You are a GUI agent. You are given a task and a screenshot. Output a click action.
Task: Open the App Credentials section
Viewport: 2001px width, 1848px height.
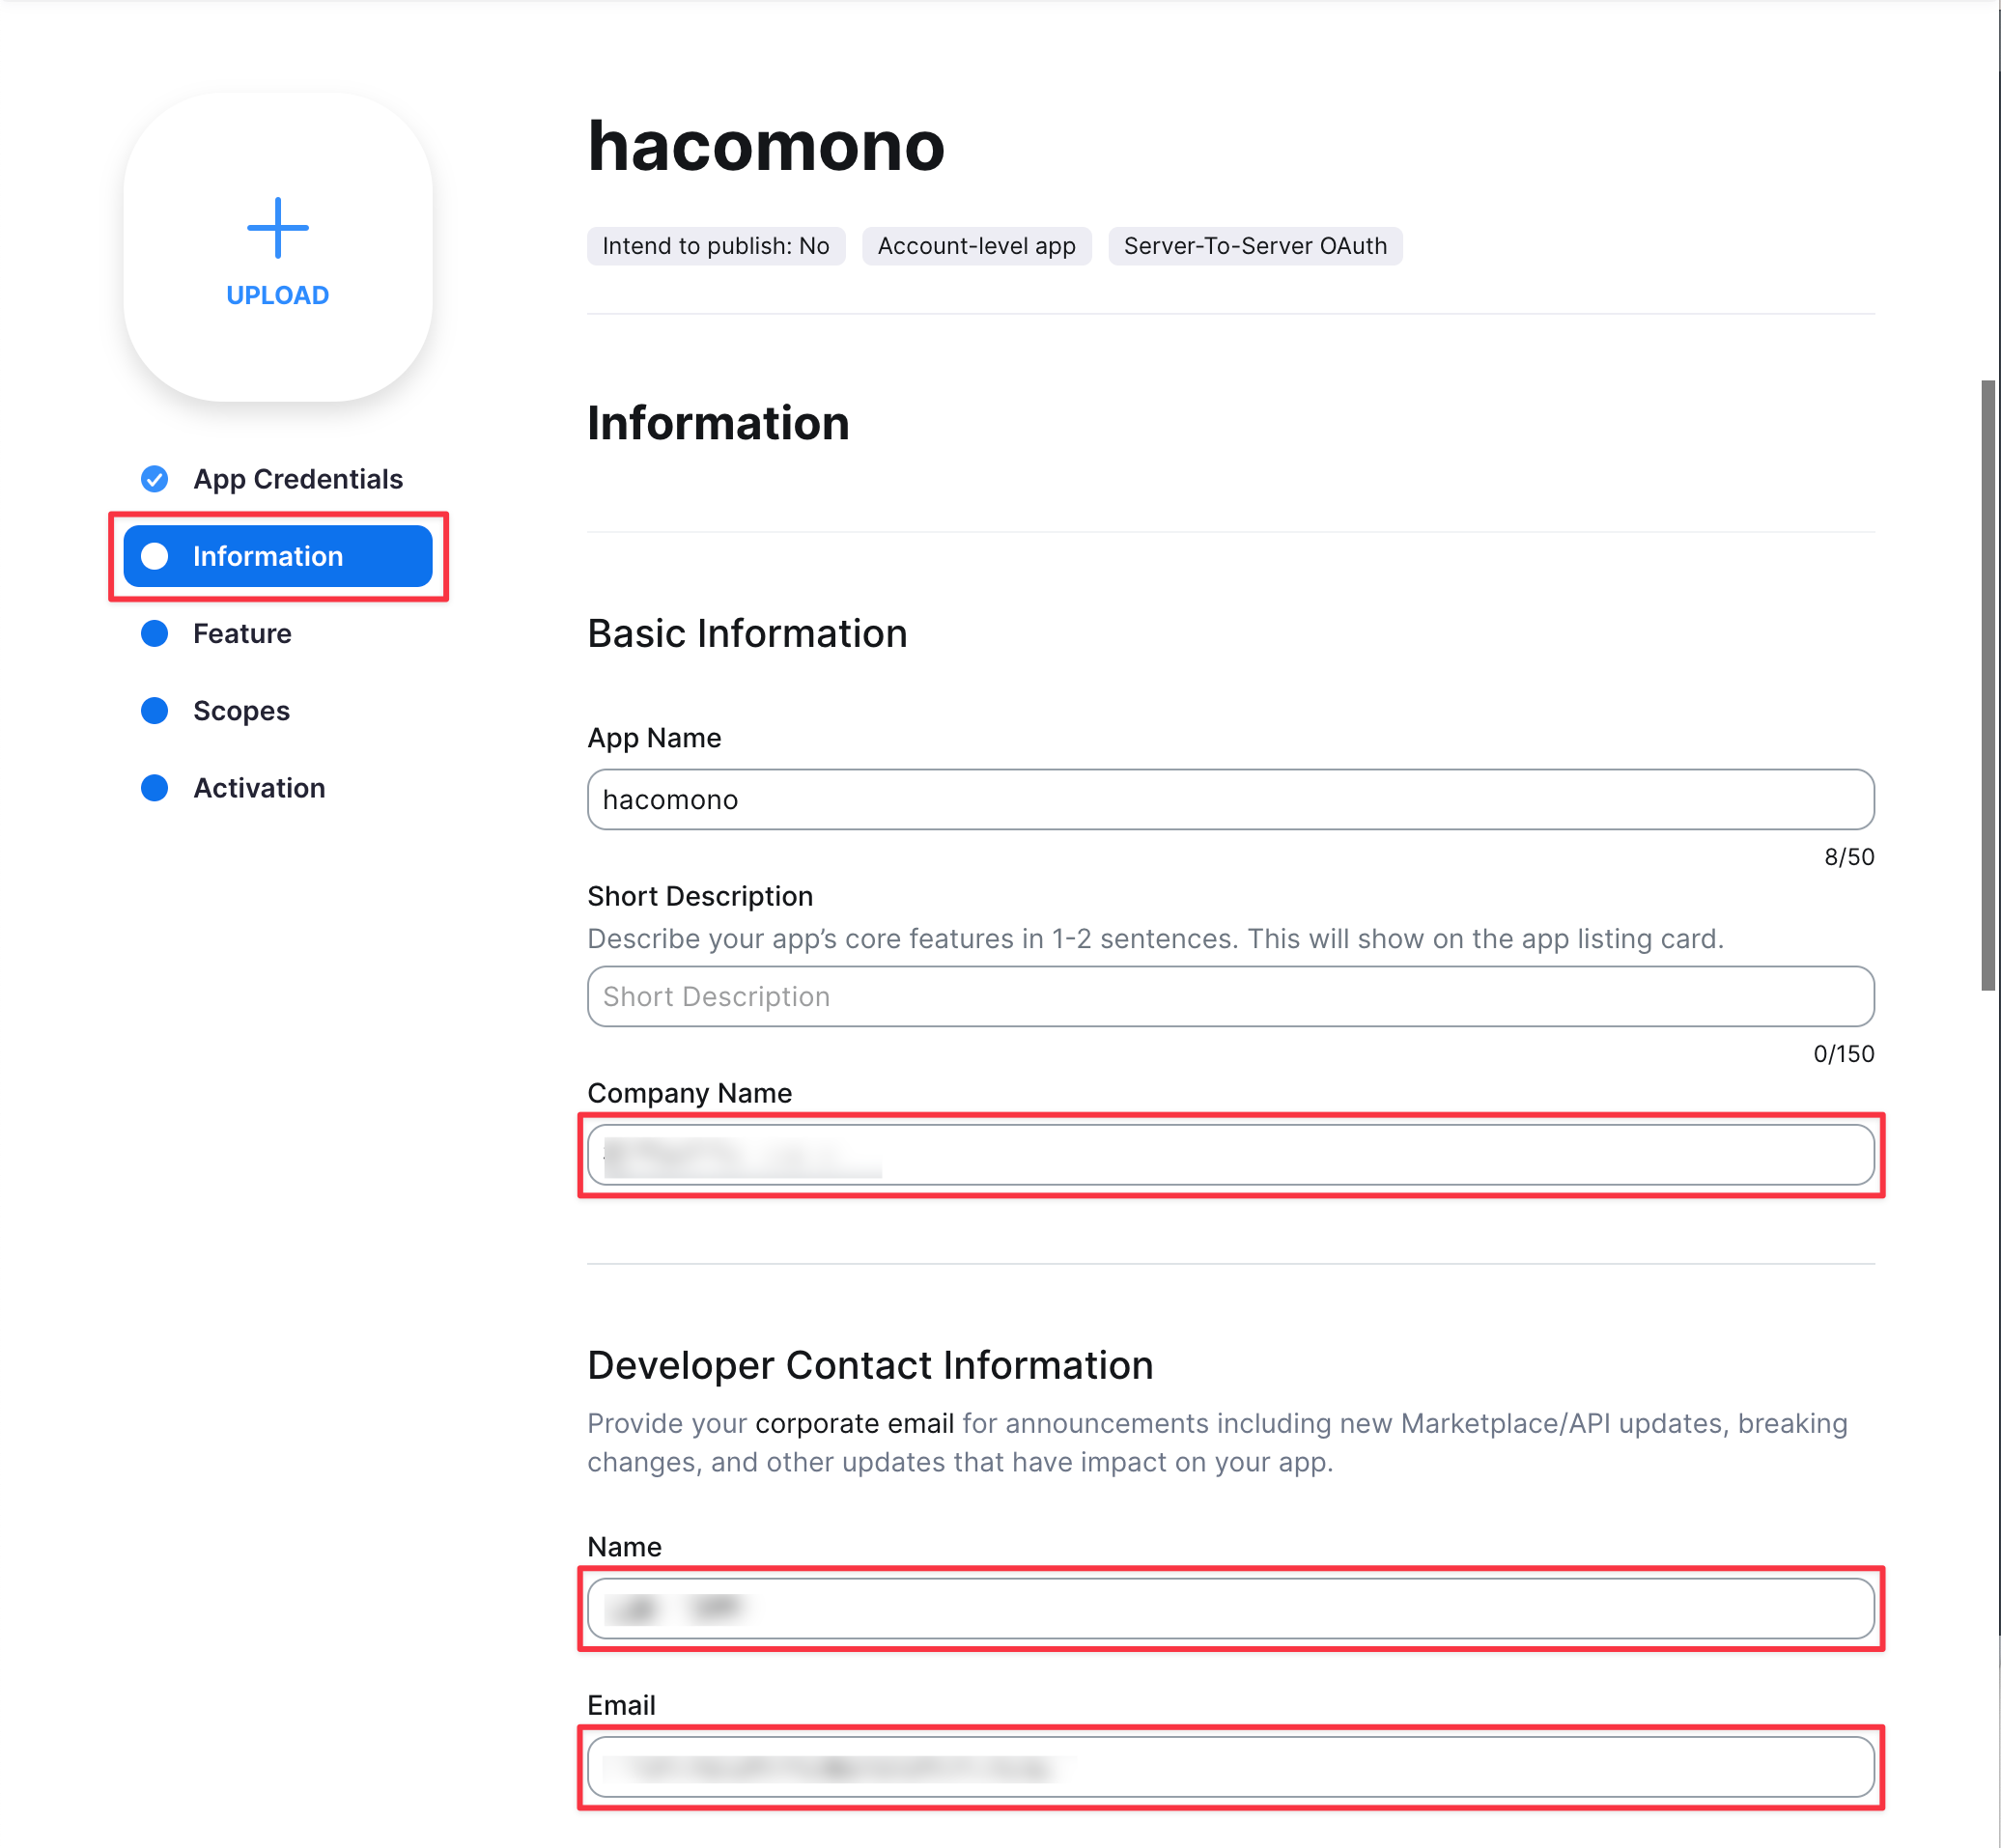point(298,479)
